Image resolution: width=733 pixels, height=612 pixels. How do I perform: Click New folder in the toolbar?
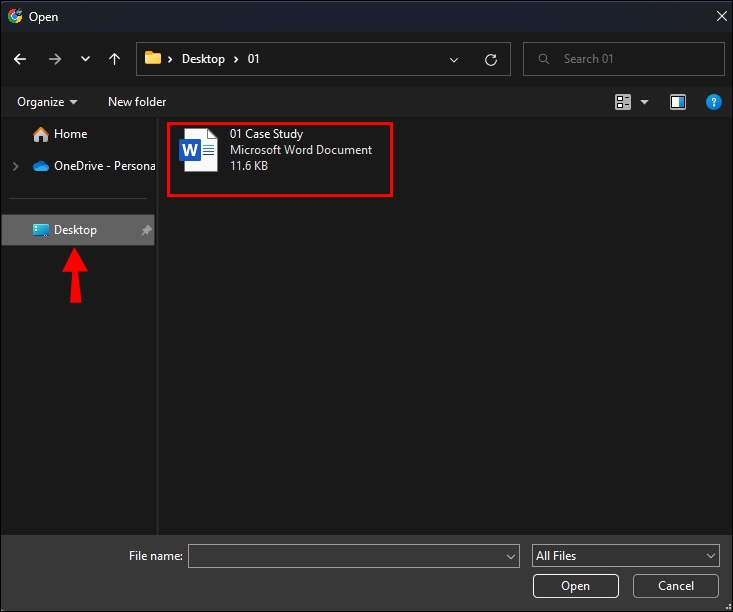(137, 102)
